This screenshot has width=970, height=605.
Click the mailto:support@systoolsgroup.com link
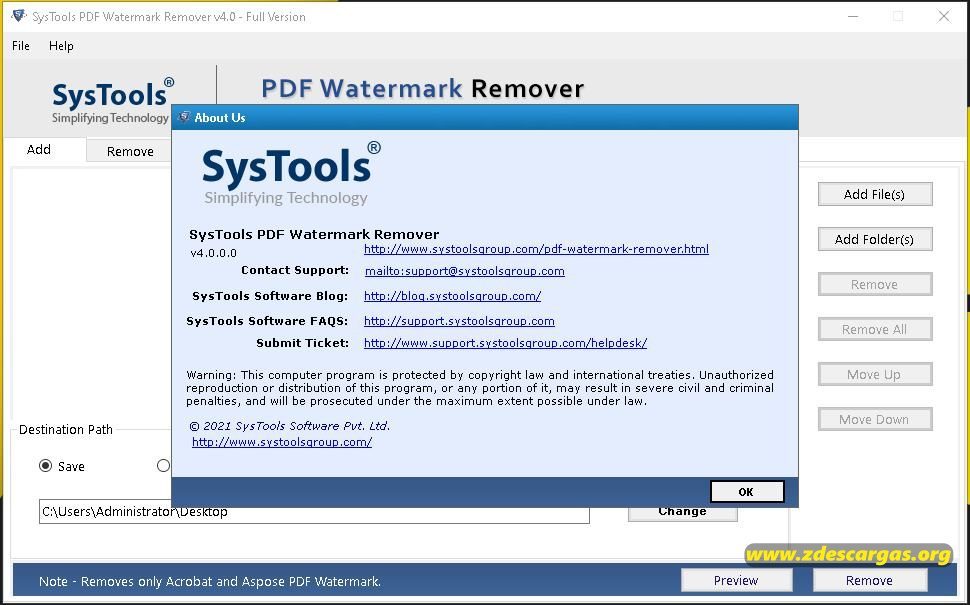pos(465,271)
